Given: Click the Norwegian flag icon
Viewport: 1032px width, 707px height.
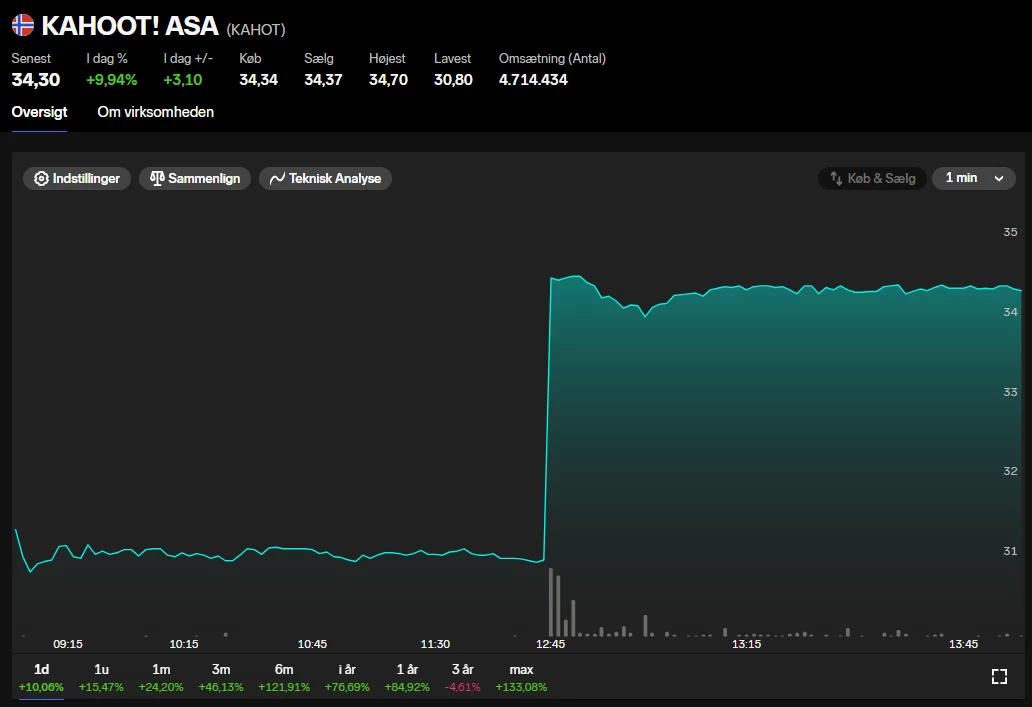Looking at the screenshot, I should pyautogui.click(x=22, y=26).
